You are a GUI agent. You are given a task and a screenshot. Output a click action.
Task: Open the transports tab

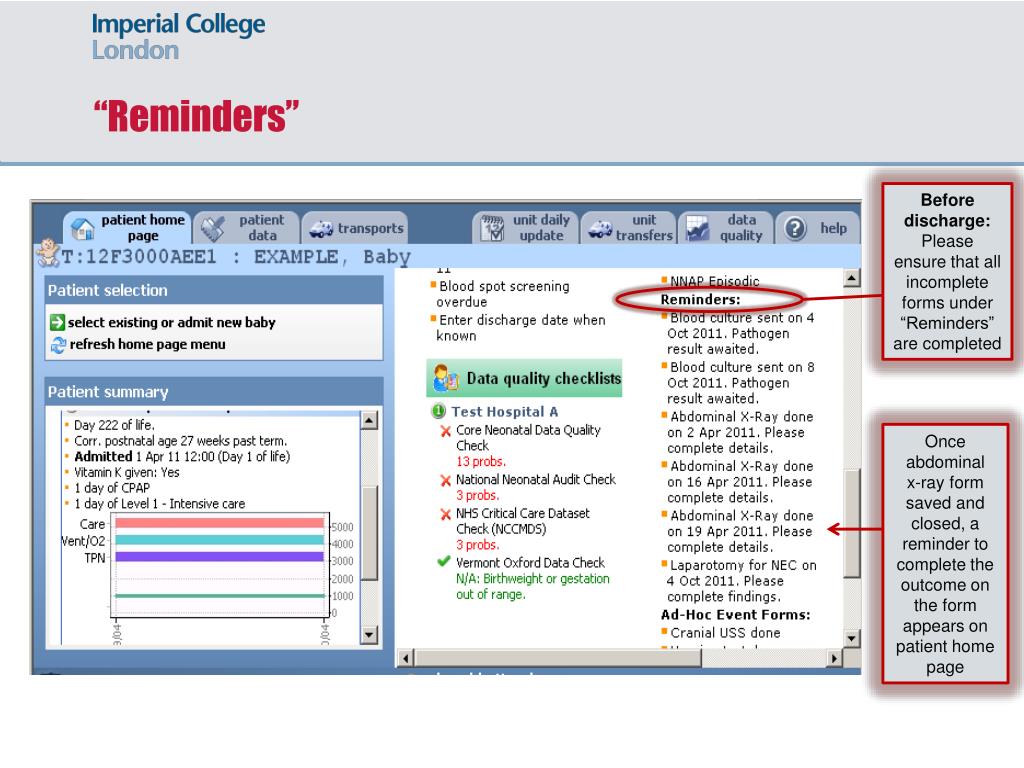tap(355, 228)
